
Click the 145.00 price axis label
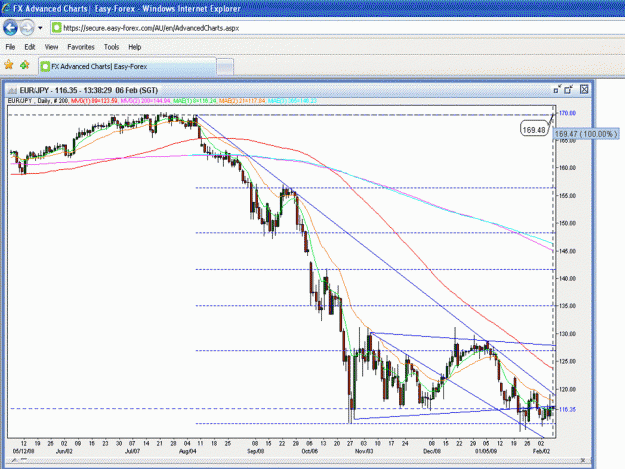[567, 251]
